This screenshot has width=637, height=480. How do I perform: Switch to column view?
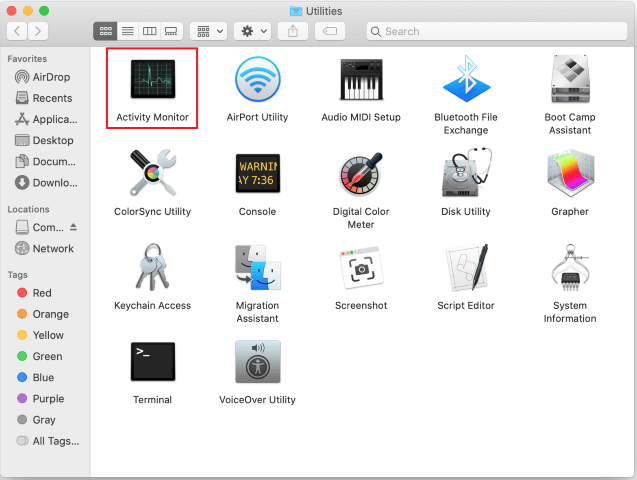[150, 31]
